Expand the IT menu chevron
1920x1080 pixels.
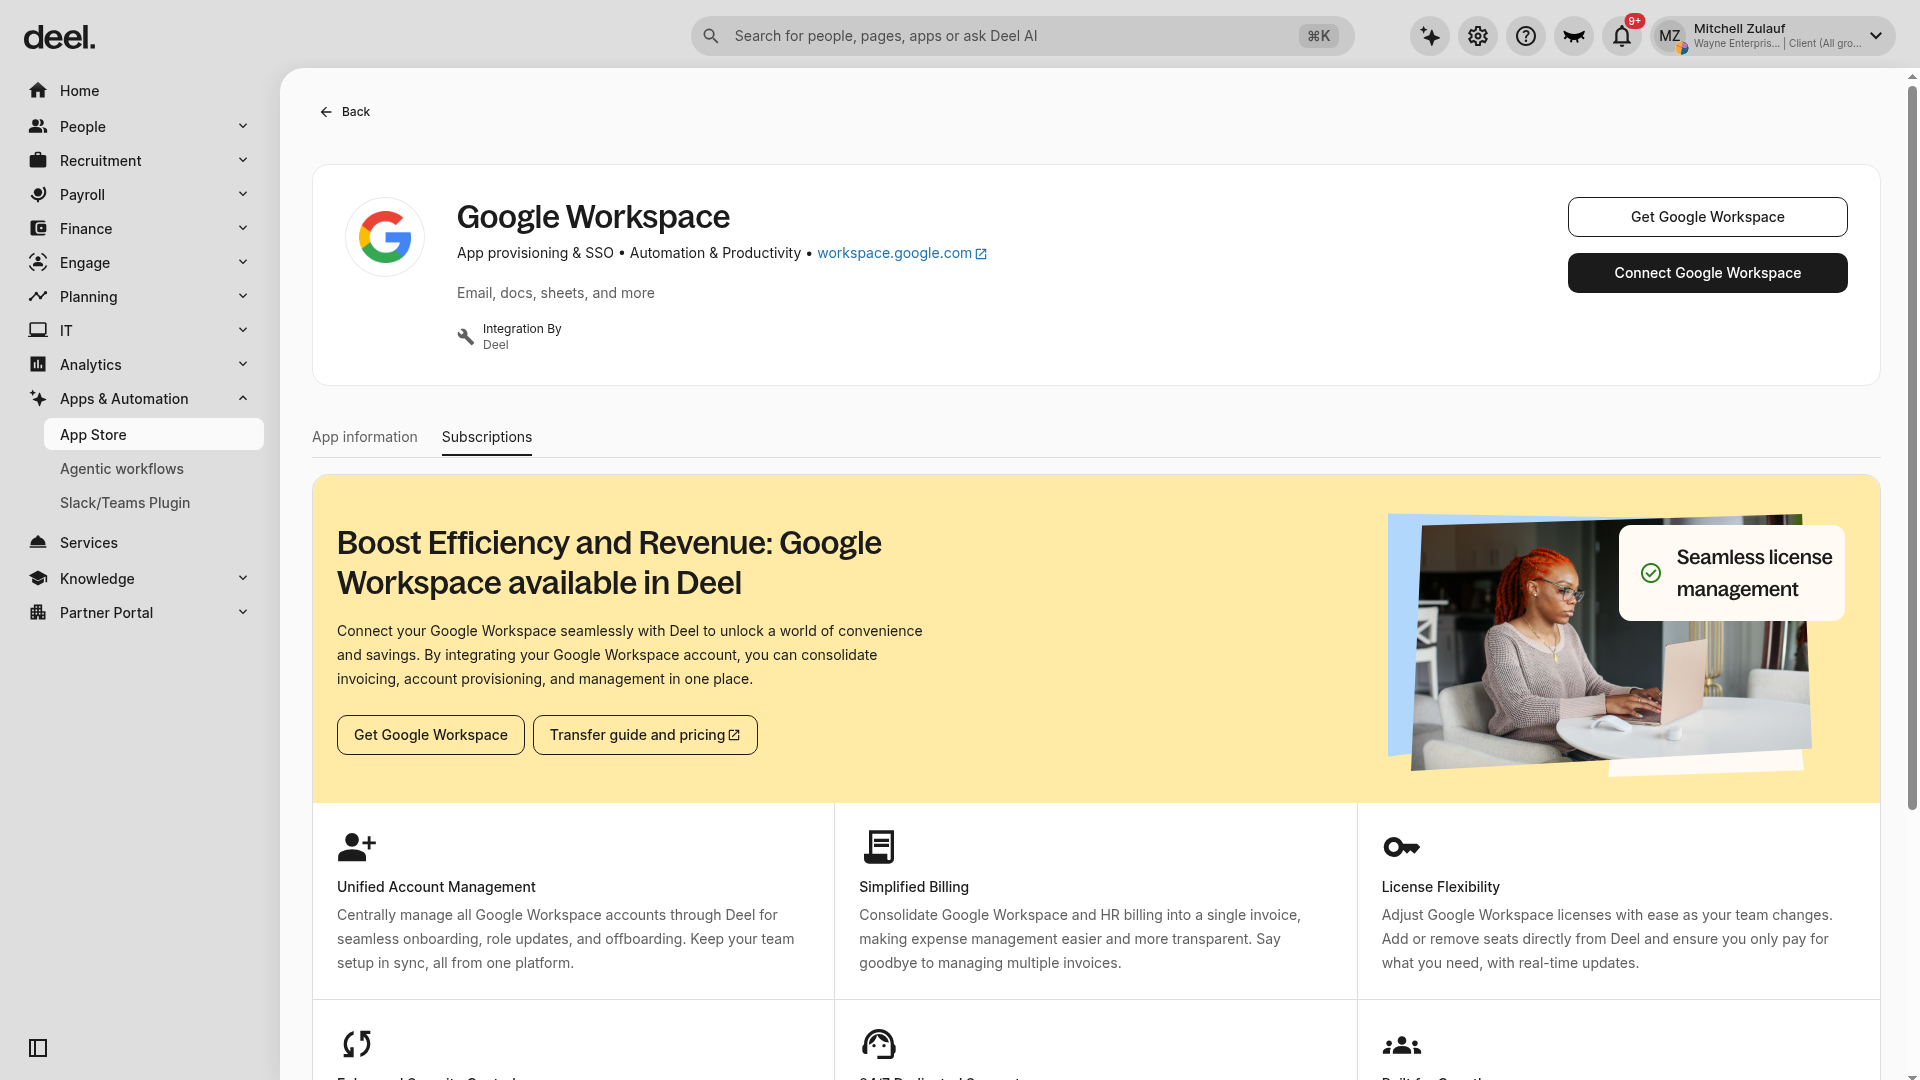click(243, 330)
